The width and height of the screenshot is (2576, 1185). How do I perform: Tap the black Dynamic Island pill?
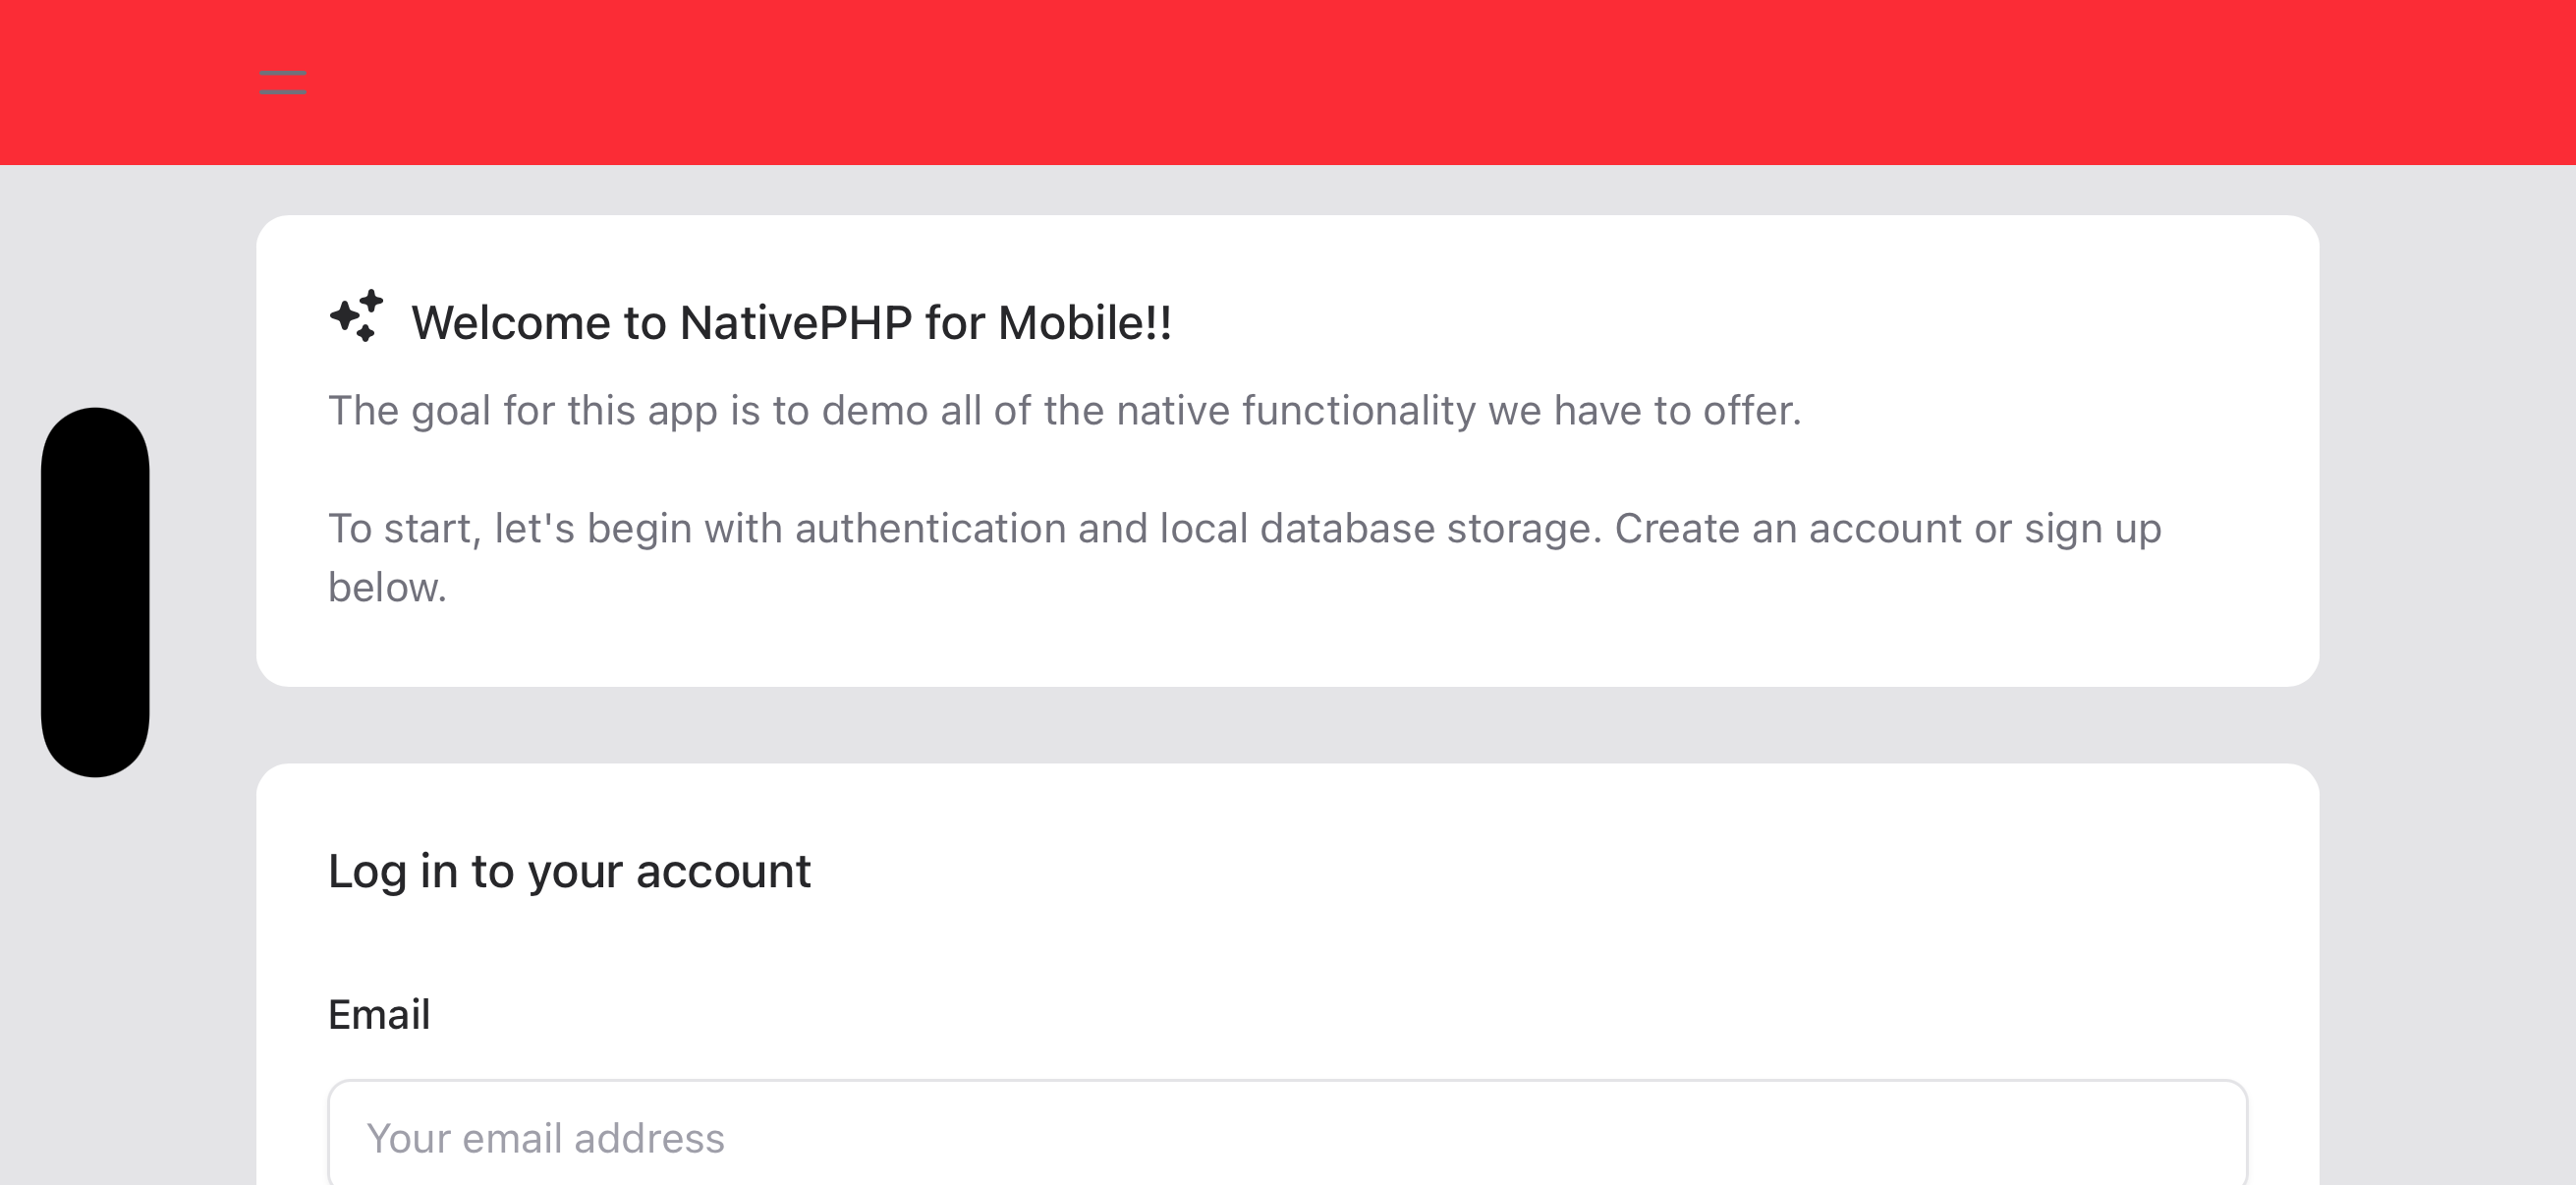click(x=95, y=592)
